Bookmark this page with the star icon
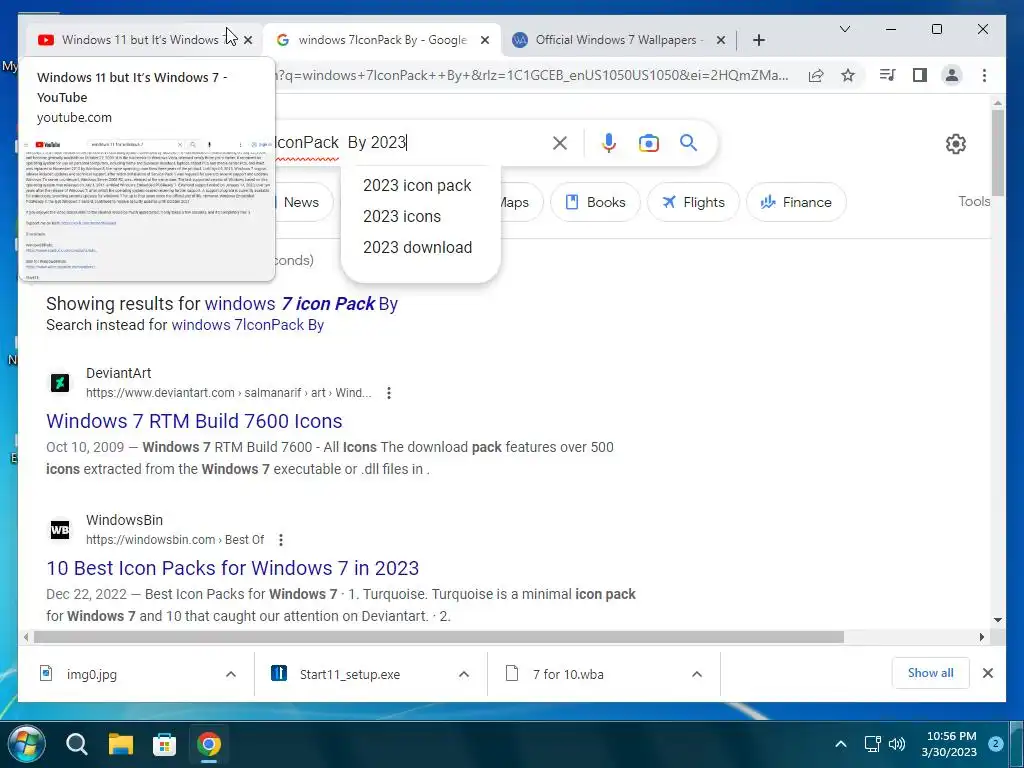Screen dimensions: 1024x768 tap(848, 76)
